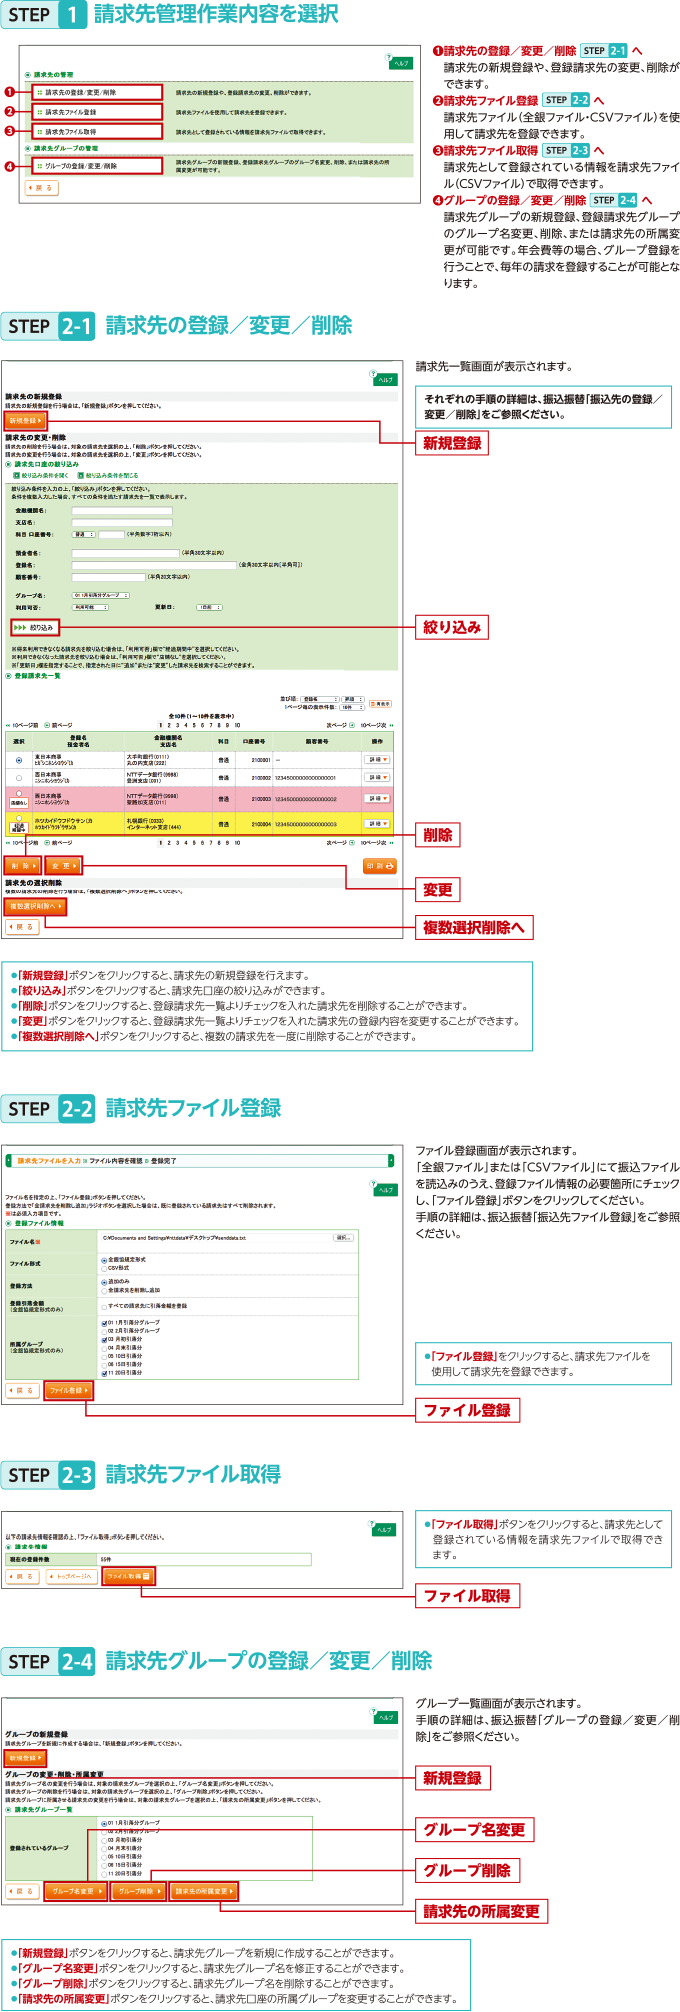Toggle 02 2月引落分グループ checkbox in file registration

pyautogui.click(x=104, y=1330)
